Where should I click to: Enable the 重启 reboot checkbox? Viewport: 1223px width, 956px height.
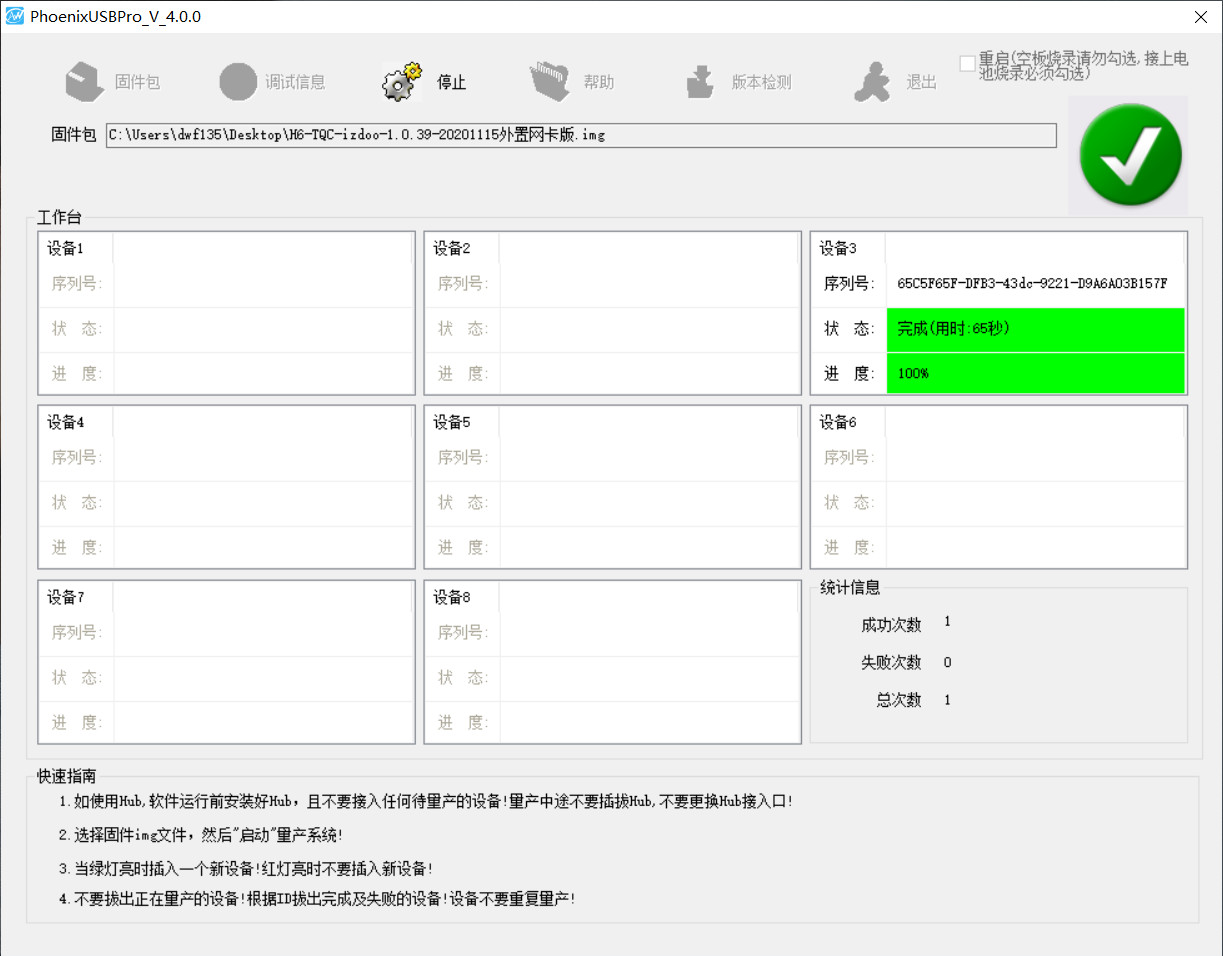click(x=967, y=63)
